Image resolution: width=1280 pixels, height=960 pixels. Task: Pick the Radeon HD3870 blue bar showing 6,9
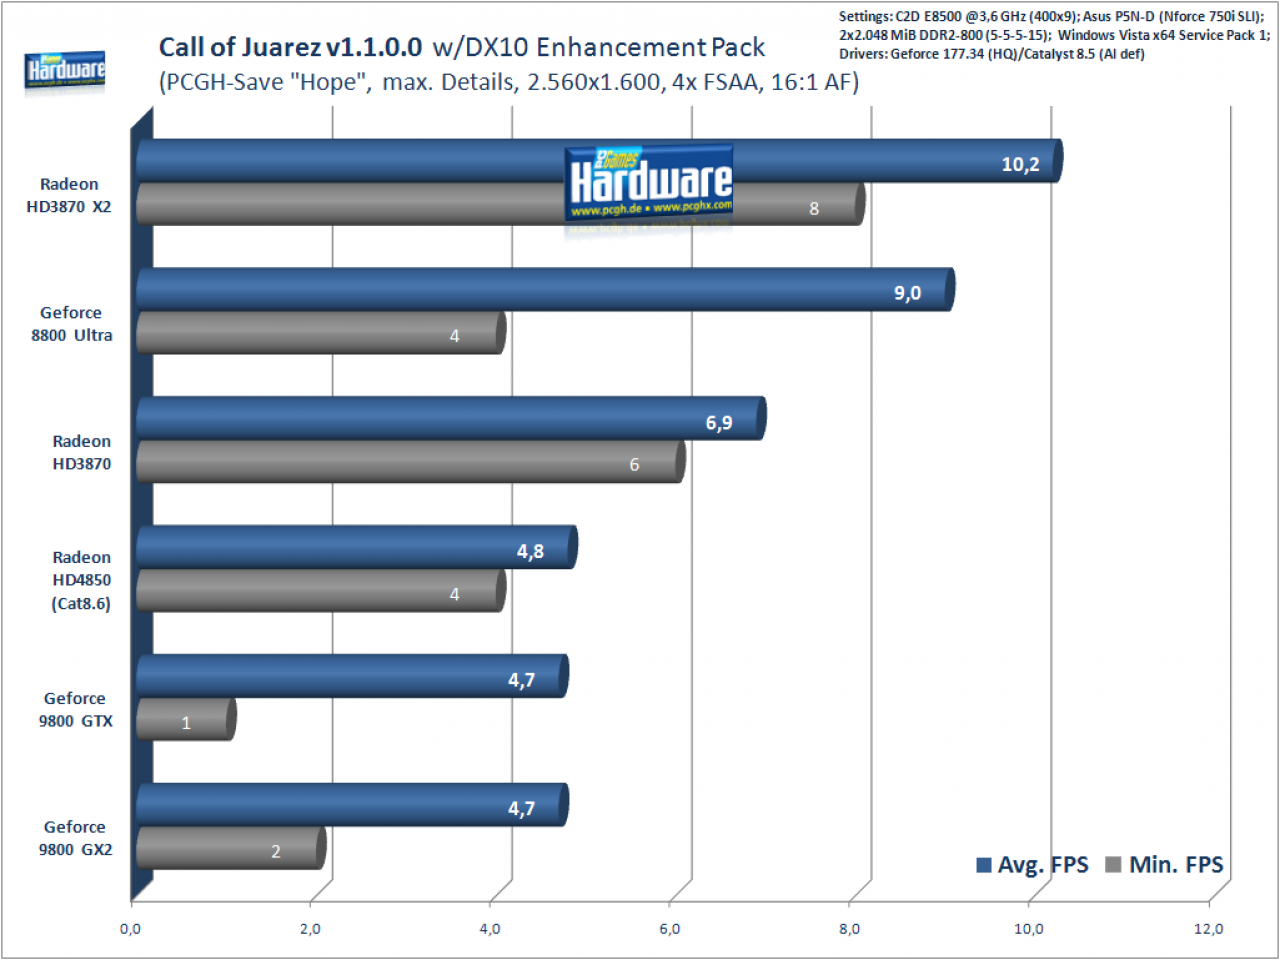(451, 419)
